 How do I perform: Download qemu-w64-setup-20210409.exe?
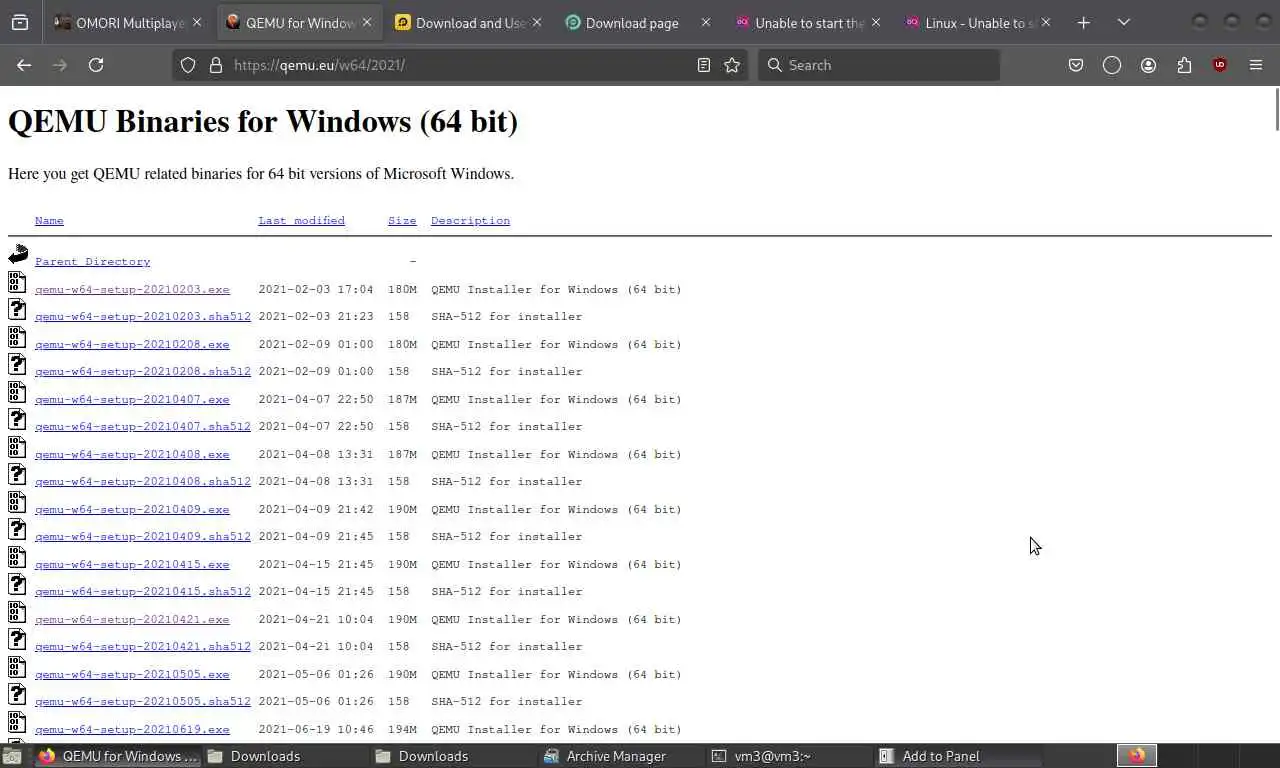[132, 510]
